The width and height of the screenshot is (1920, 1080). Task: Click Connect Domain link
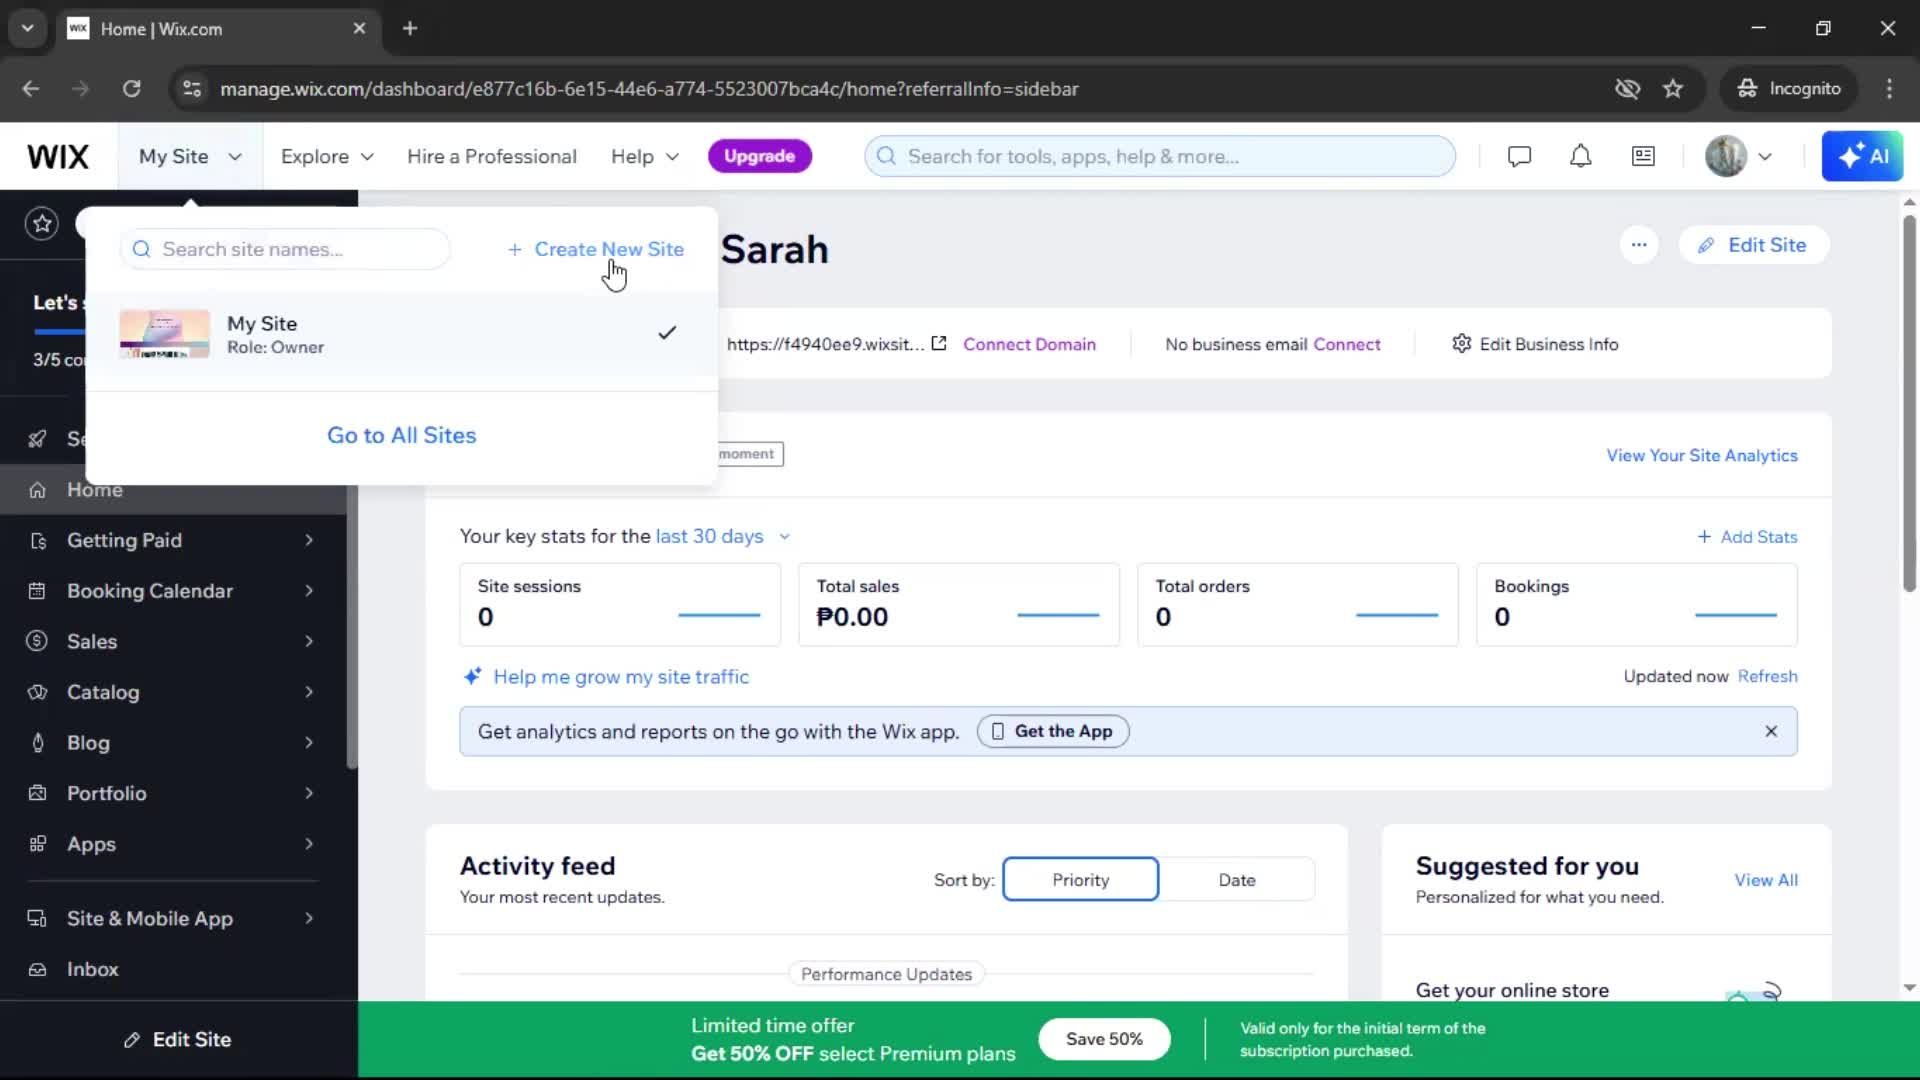(1029, 344)
